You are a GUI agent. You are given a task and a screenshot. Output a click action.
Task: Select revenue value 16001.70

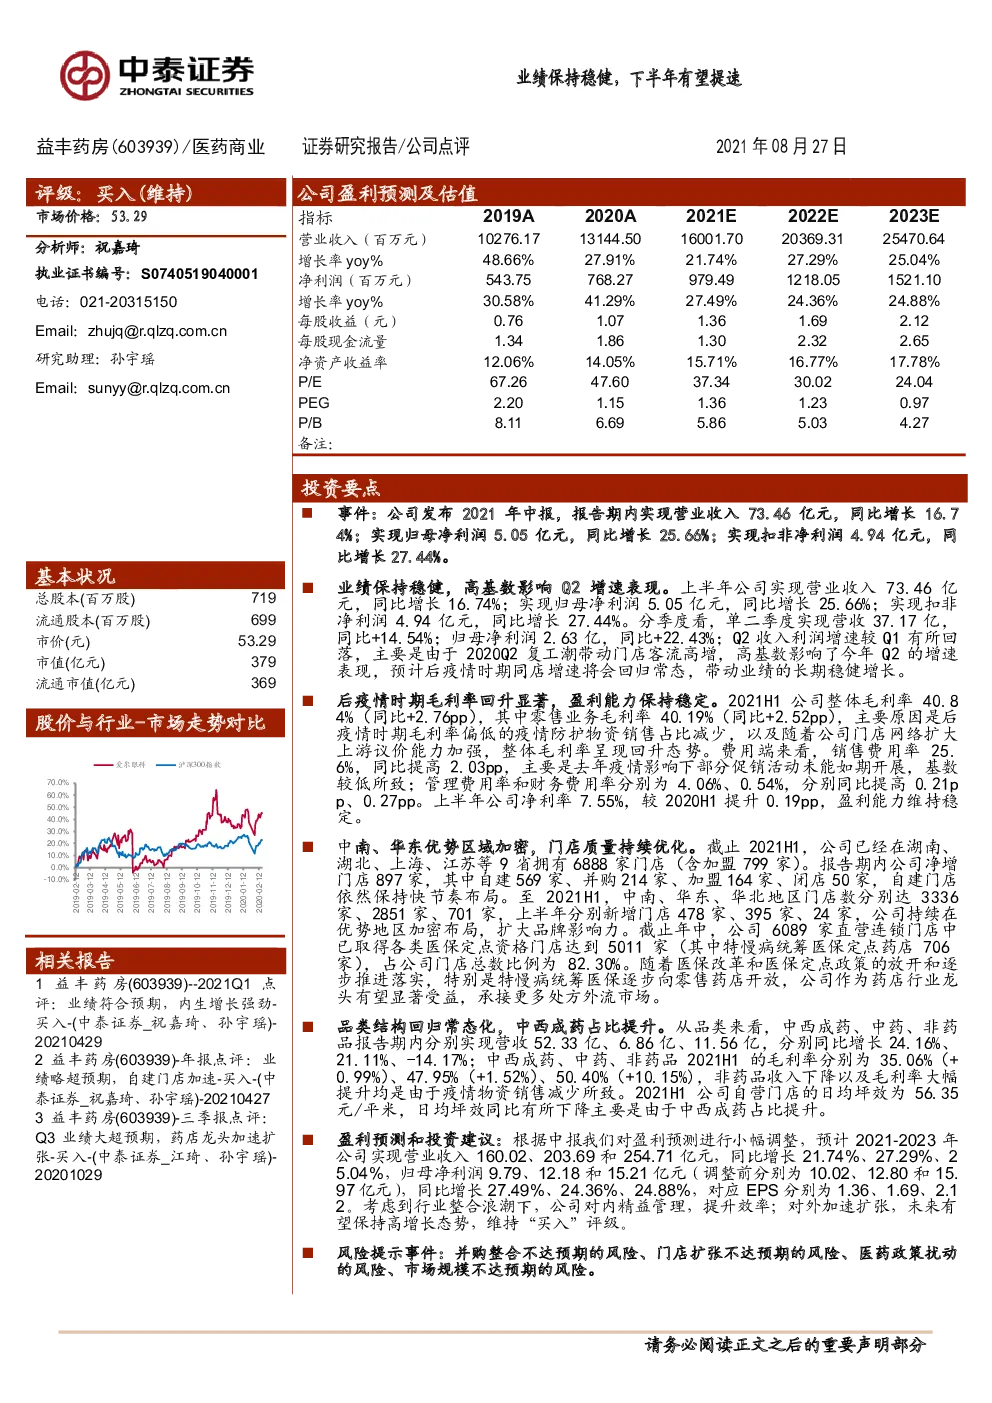711,239
